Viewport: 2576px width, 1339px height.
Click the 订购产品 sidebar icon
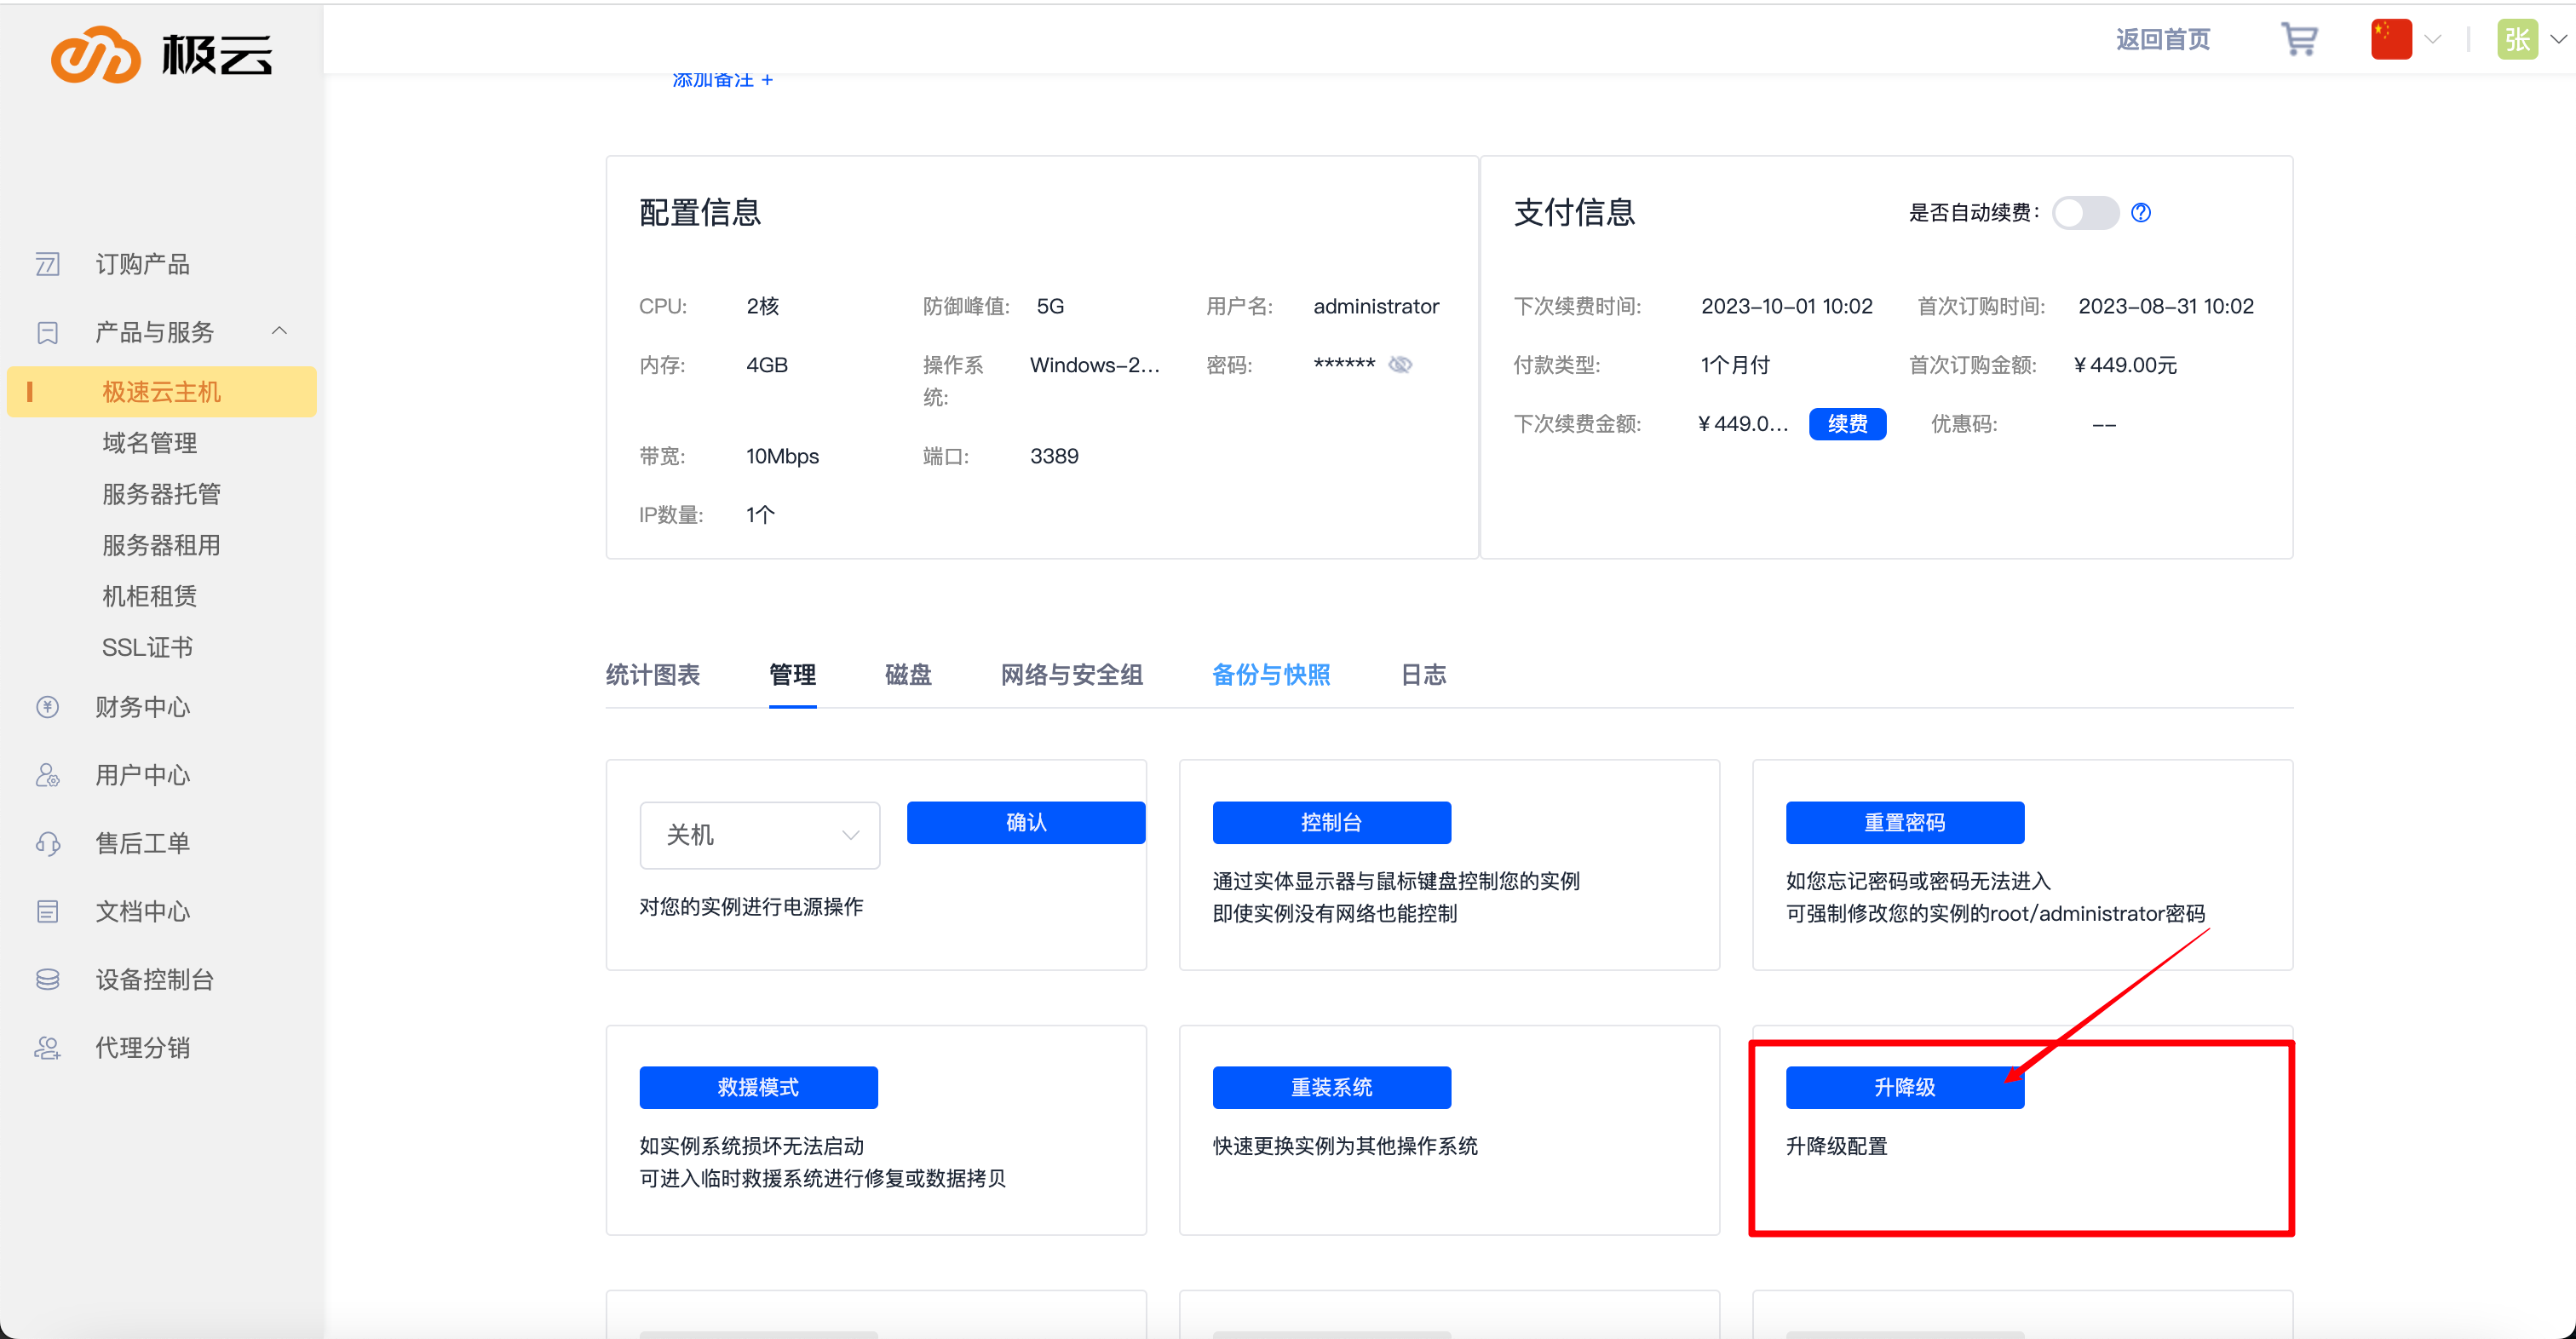tap(47, 264)
